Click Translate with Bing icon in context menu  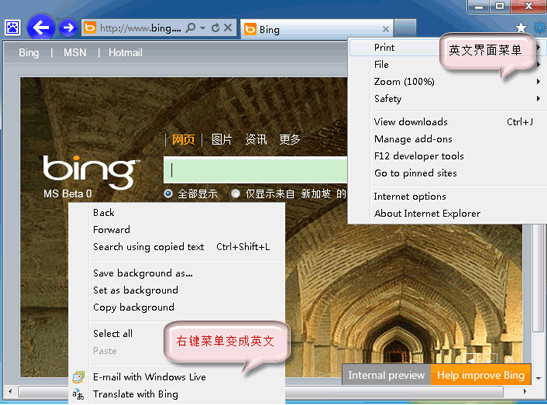click(78, 395)
